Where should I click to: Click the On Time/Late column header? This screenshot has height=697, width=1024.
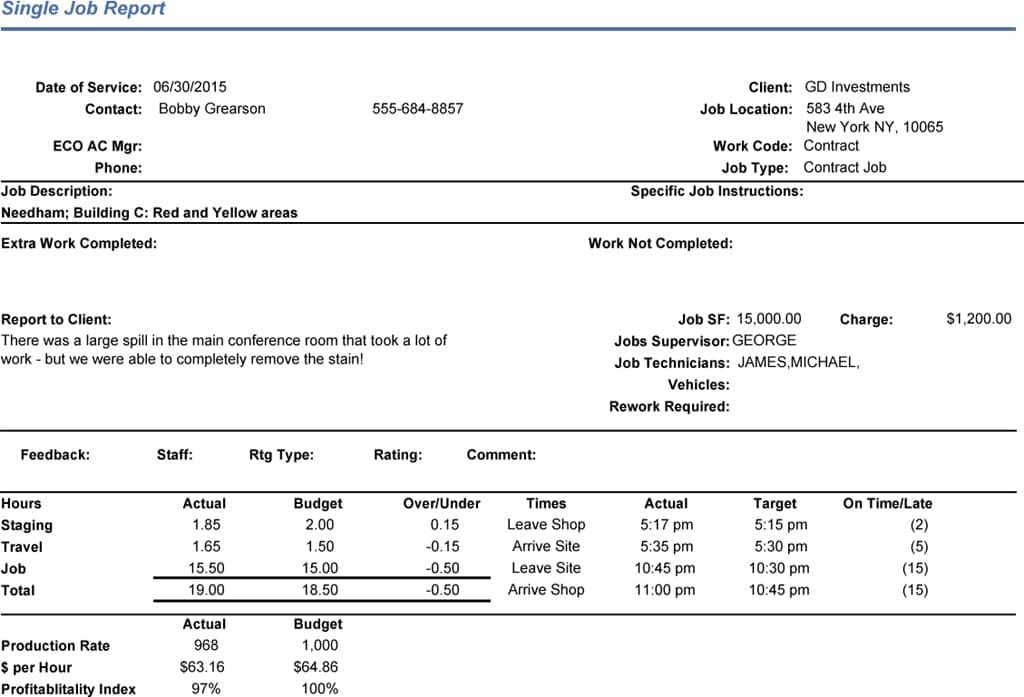pyautogui.click(x=888, y=504)
